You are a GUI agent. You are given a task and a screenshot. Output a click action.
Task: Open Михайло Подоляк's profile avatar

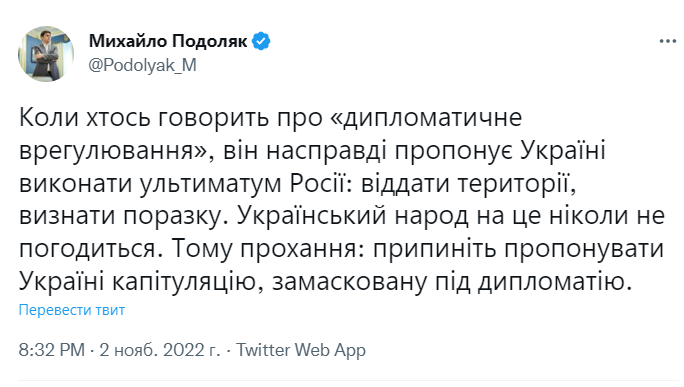(46, 54)
